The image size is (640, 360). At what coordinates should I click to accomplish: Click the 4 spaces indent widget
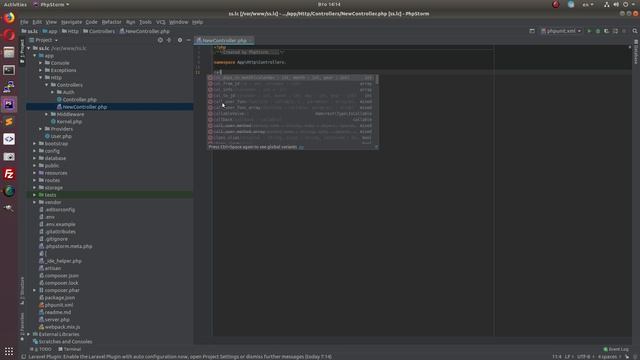point(608,357)
